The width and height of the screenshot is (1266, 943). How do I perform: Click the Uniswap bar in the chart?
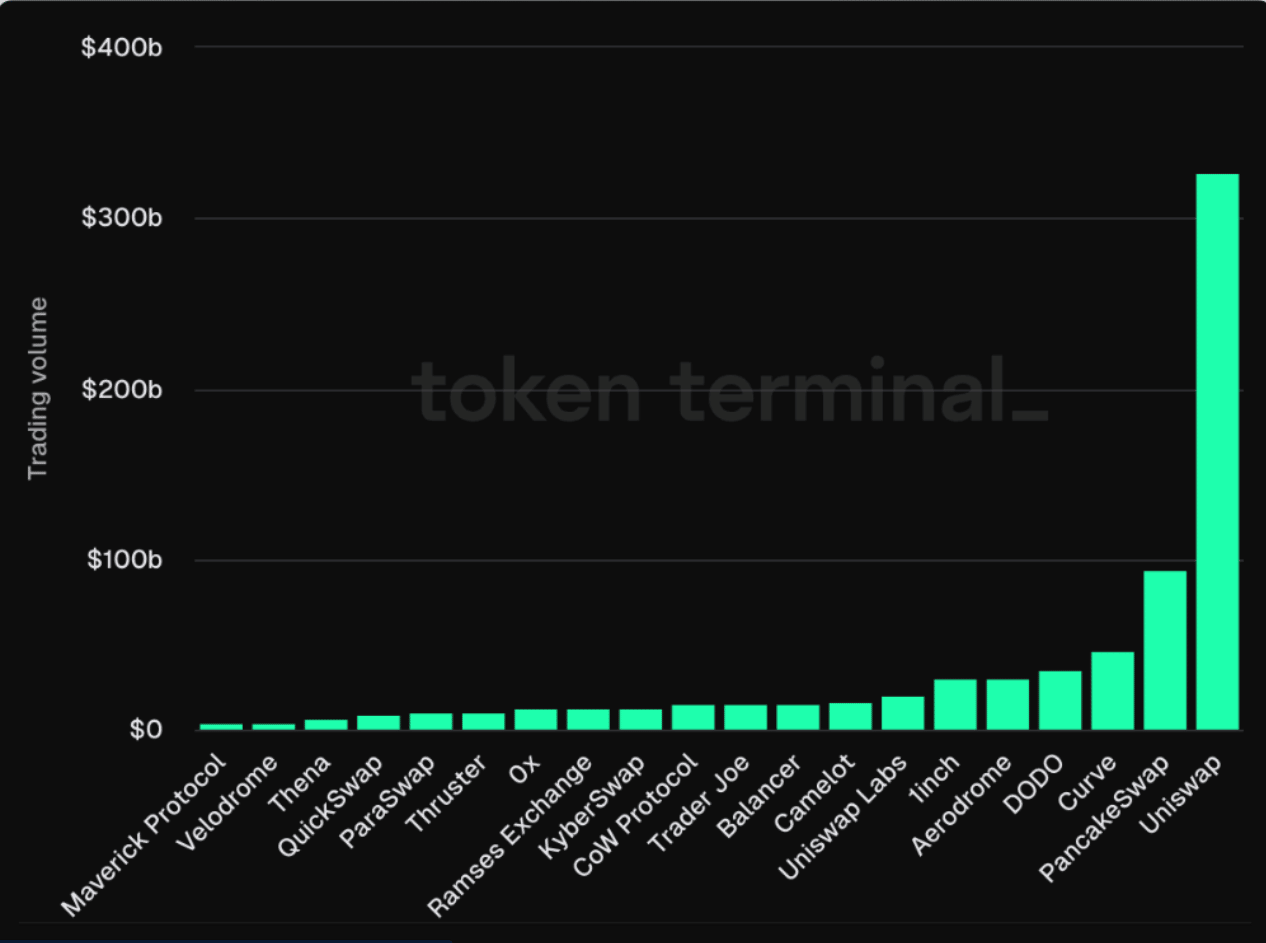pyautogui.click(x=1217, y=452)
